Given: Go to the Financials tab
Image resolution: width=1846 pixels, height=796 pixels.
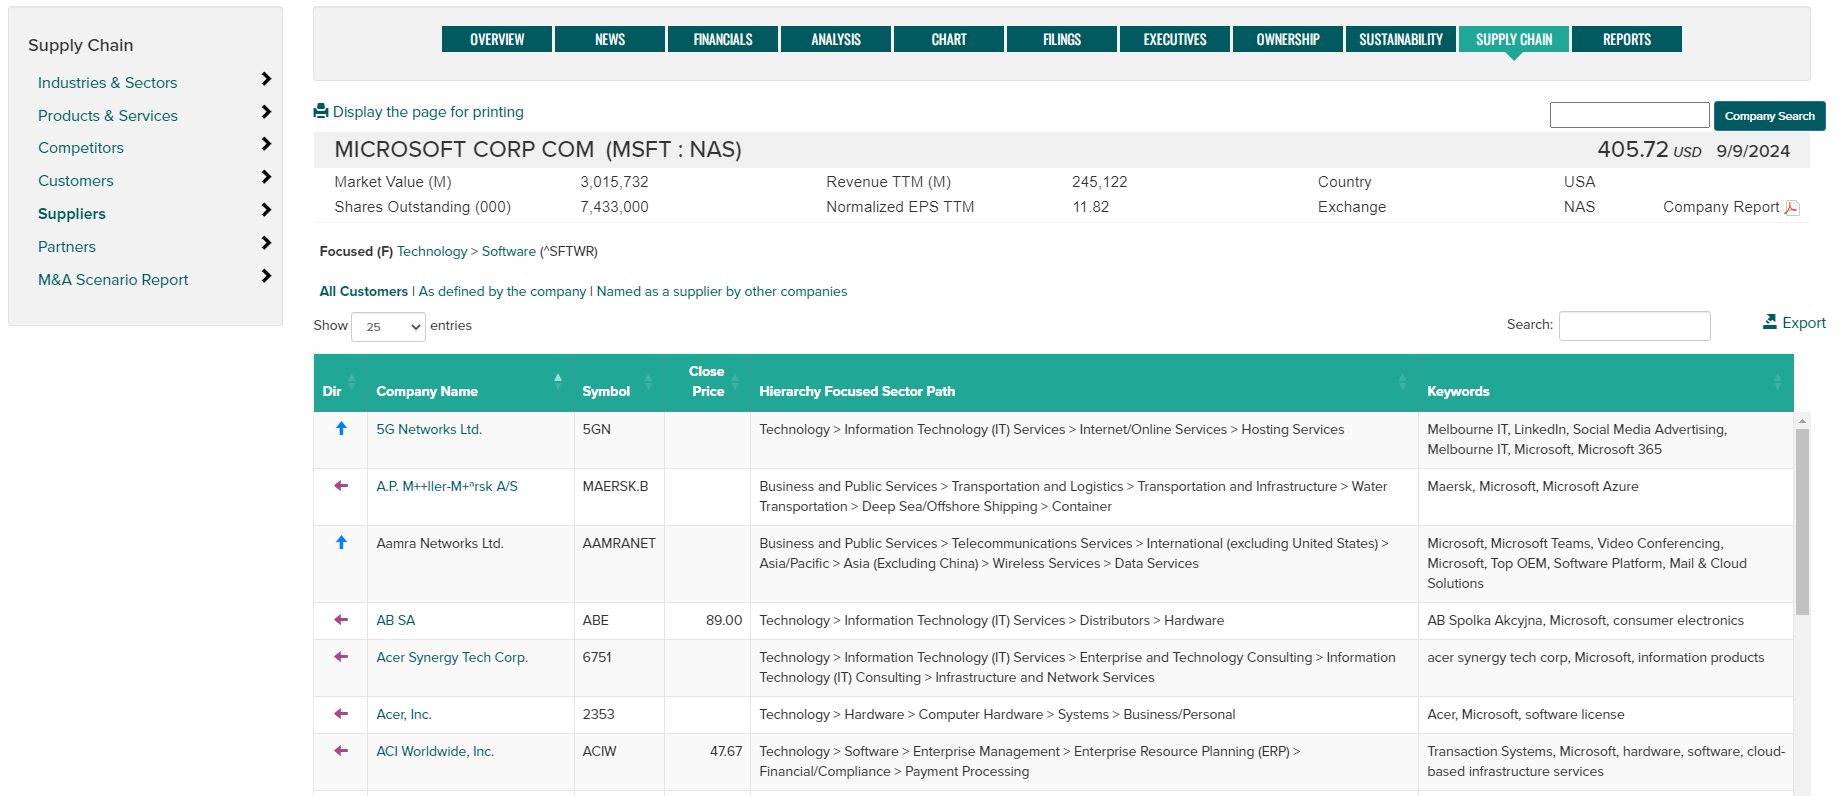Looking at the screenshot, I should (723, 39).
